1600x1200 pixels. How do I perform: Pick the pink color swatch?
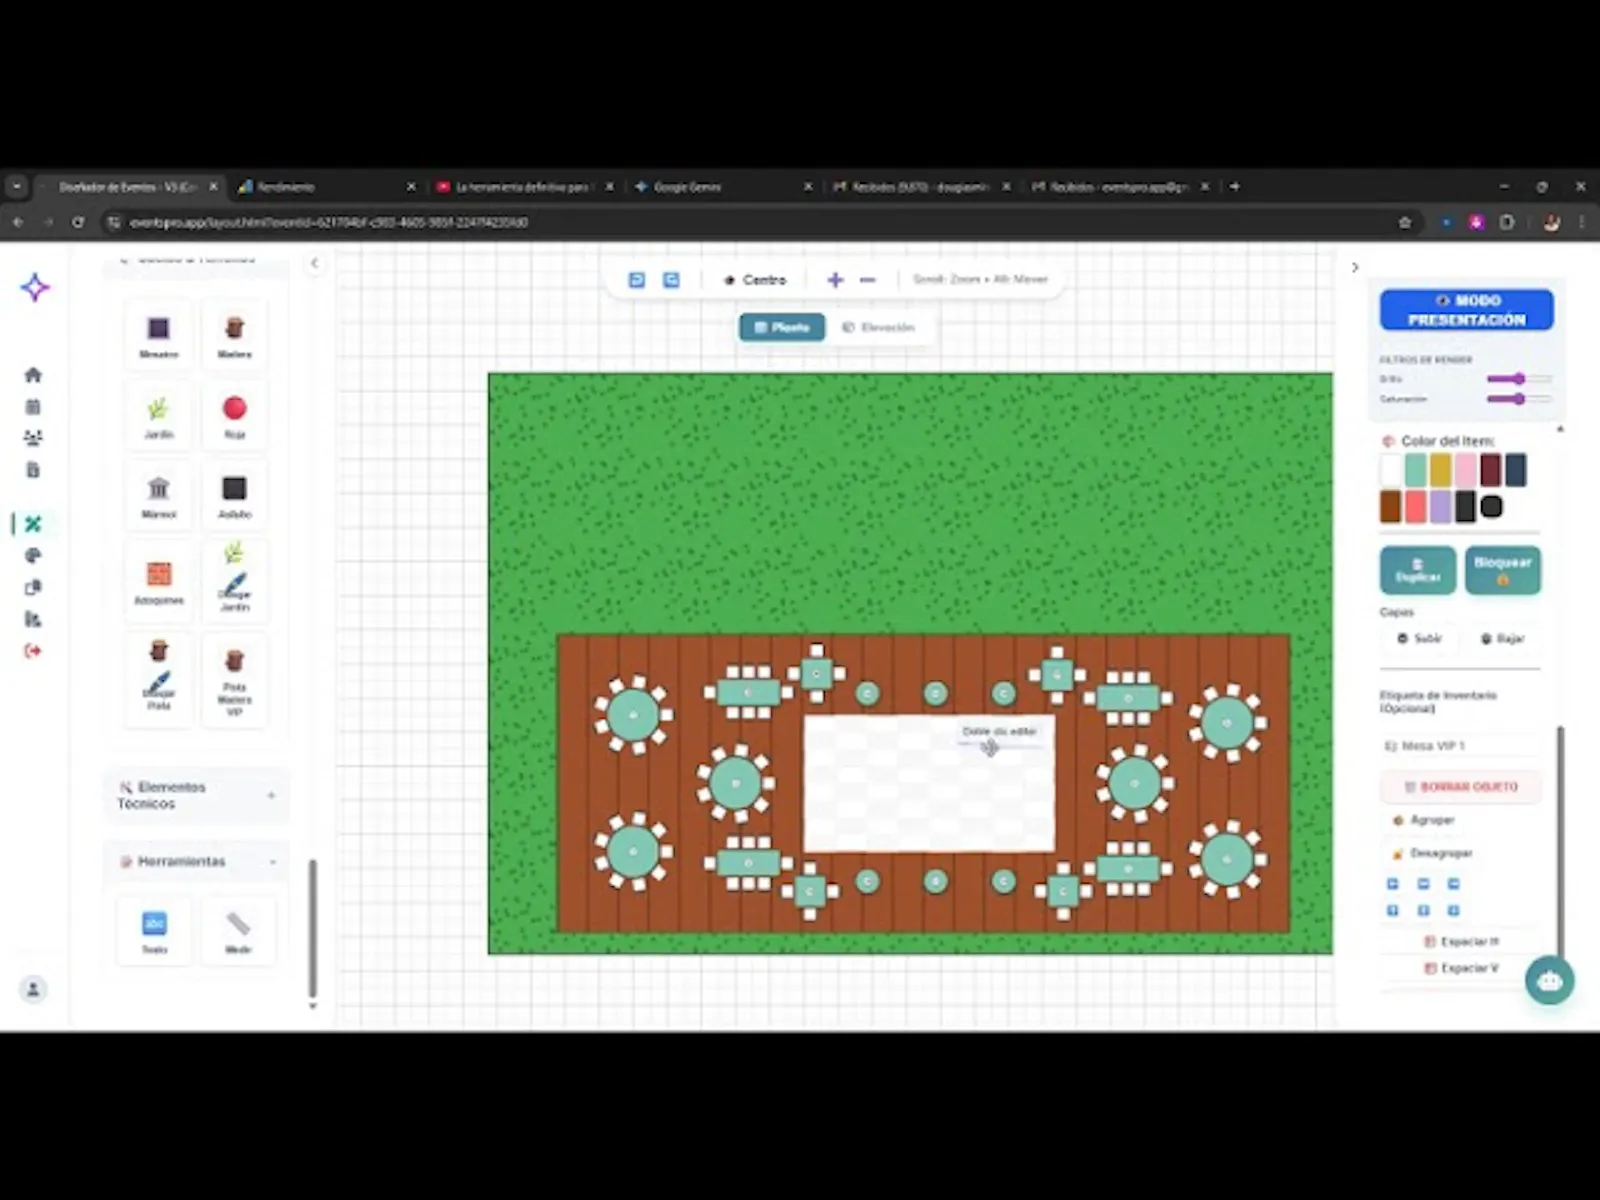pos(1465,470)
